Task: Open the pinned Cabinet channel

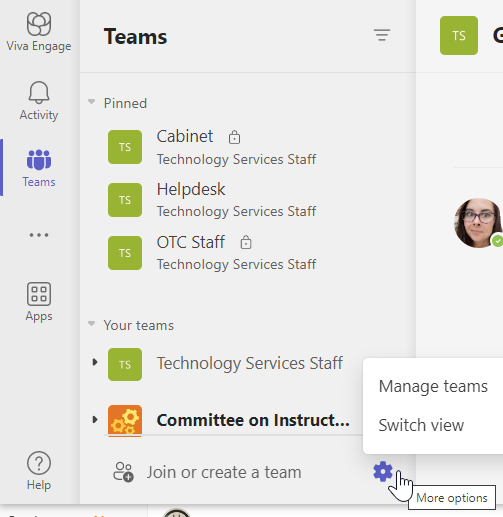Action: click(x=185, y=136)
